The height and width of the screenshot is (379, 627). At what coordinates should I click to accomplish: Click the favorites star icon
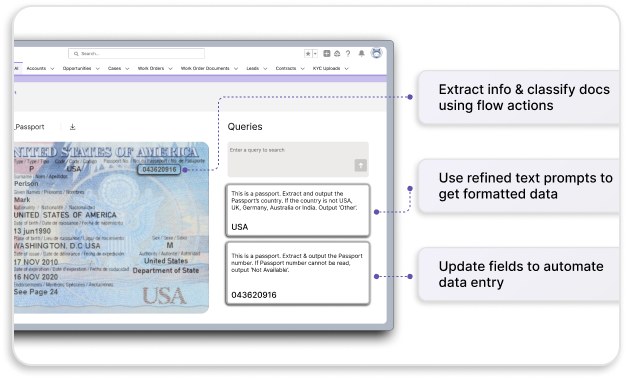tap(308, 54)
